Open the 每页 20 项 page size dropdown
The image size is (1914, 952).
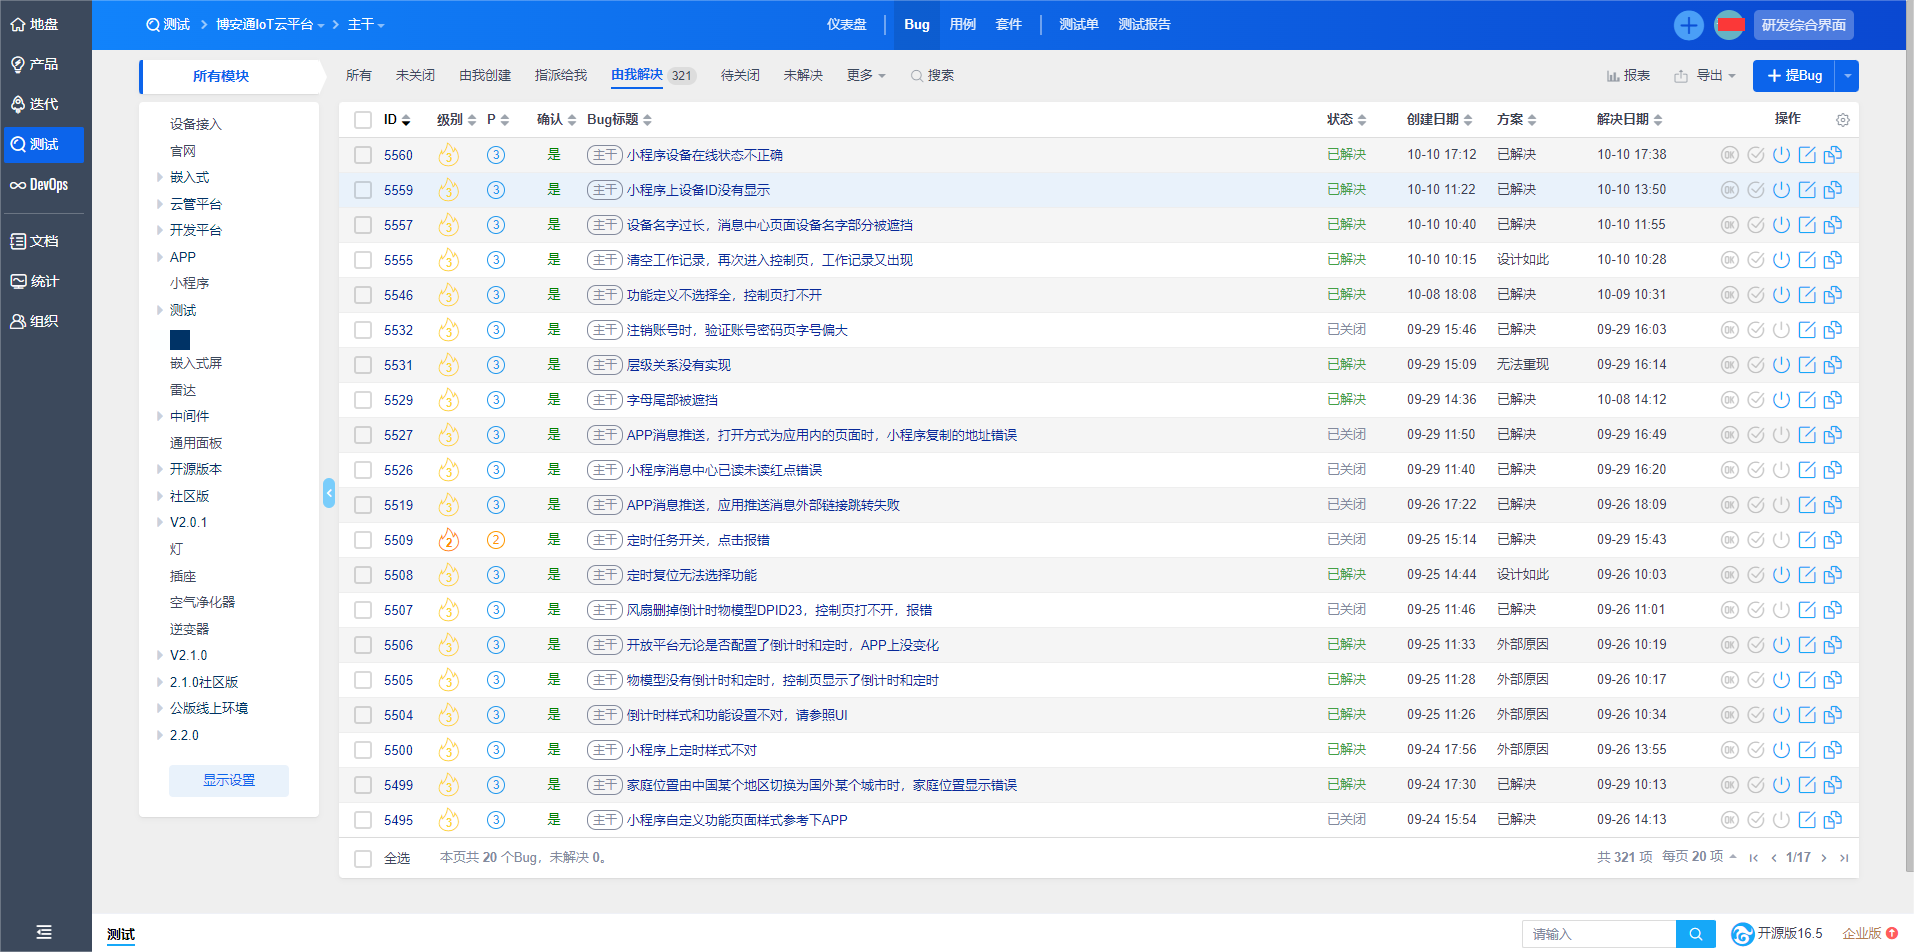coord(1699,857)
